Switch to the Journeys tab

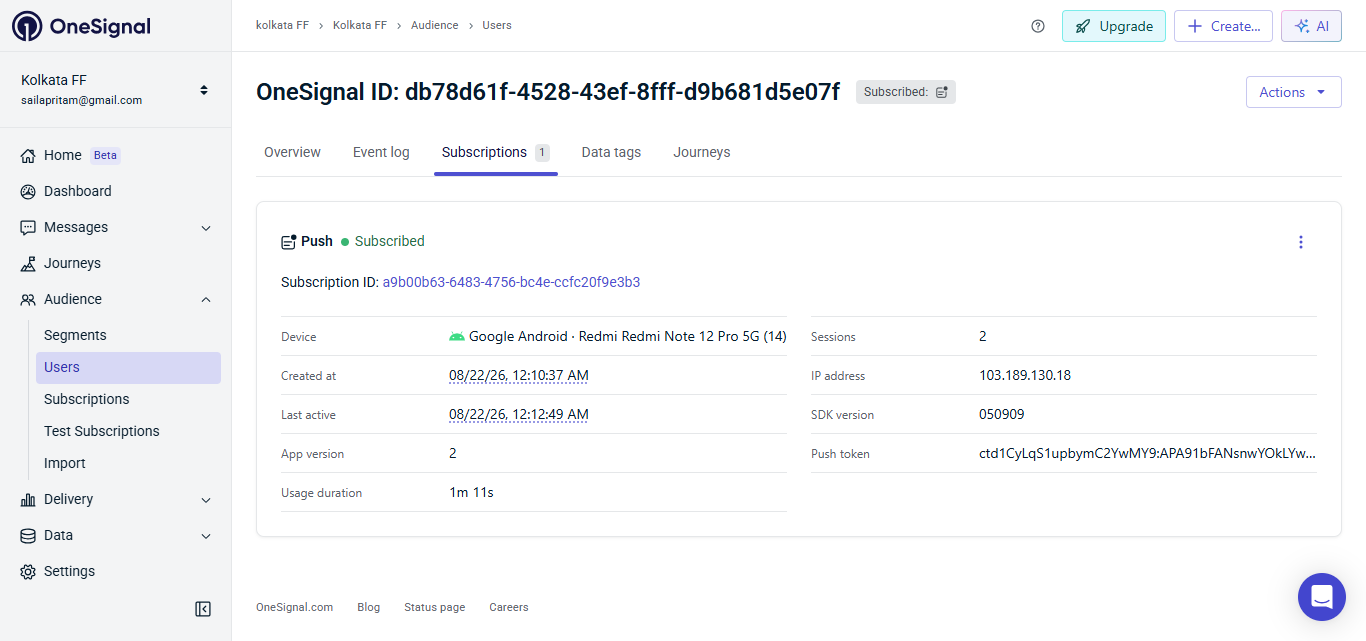tap(702, 152)
